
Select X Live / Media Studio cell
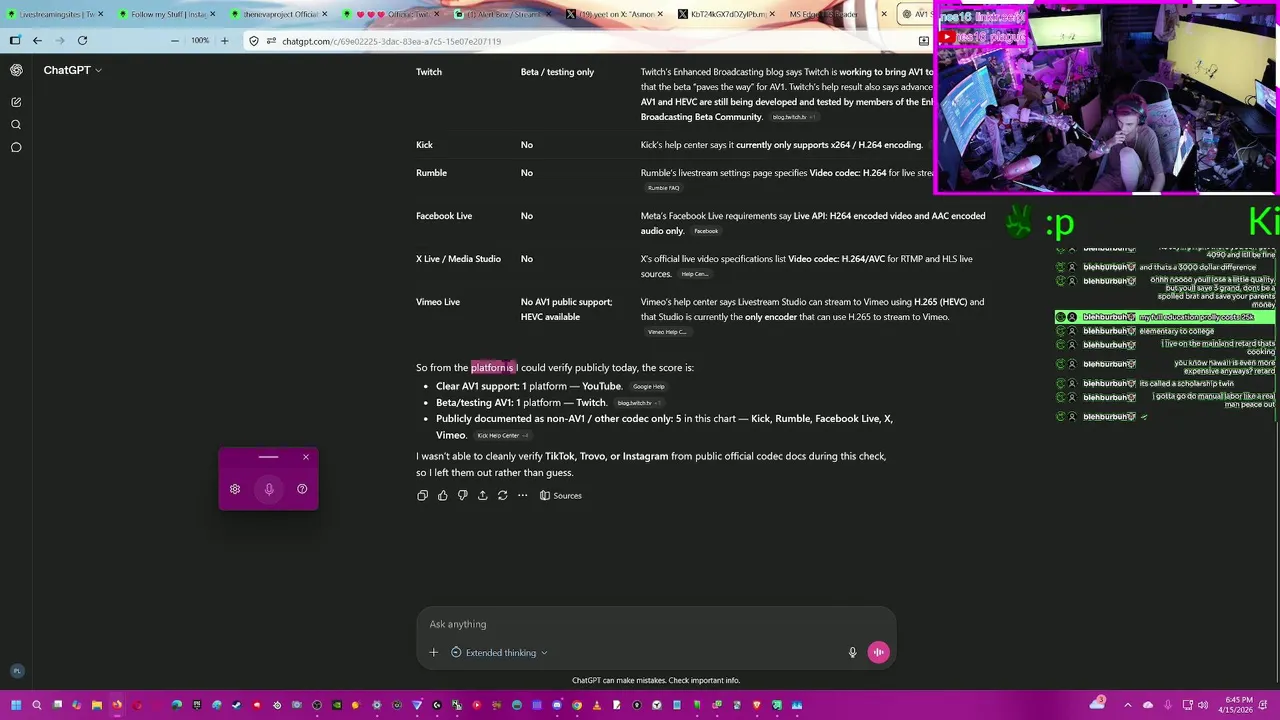point(458,259)
